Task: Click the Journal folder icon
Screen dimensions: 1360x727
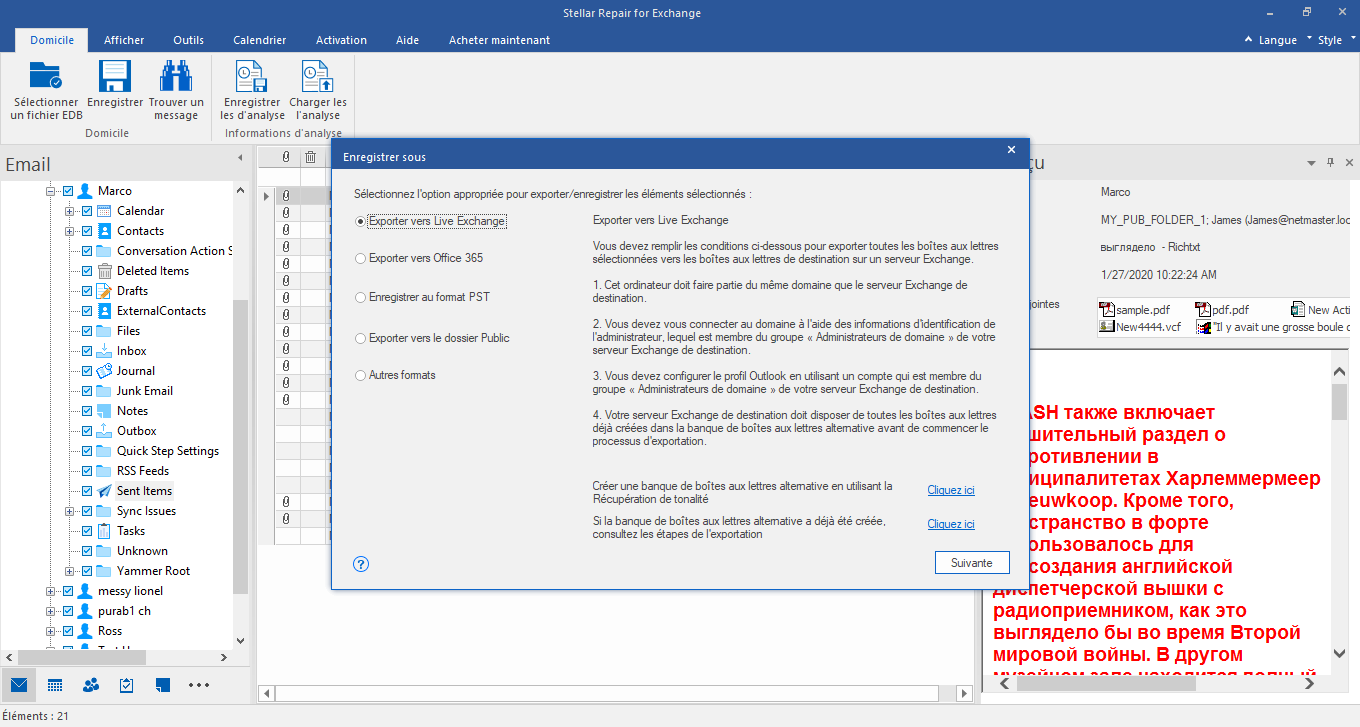Action: (x=104, y=371)
